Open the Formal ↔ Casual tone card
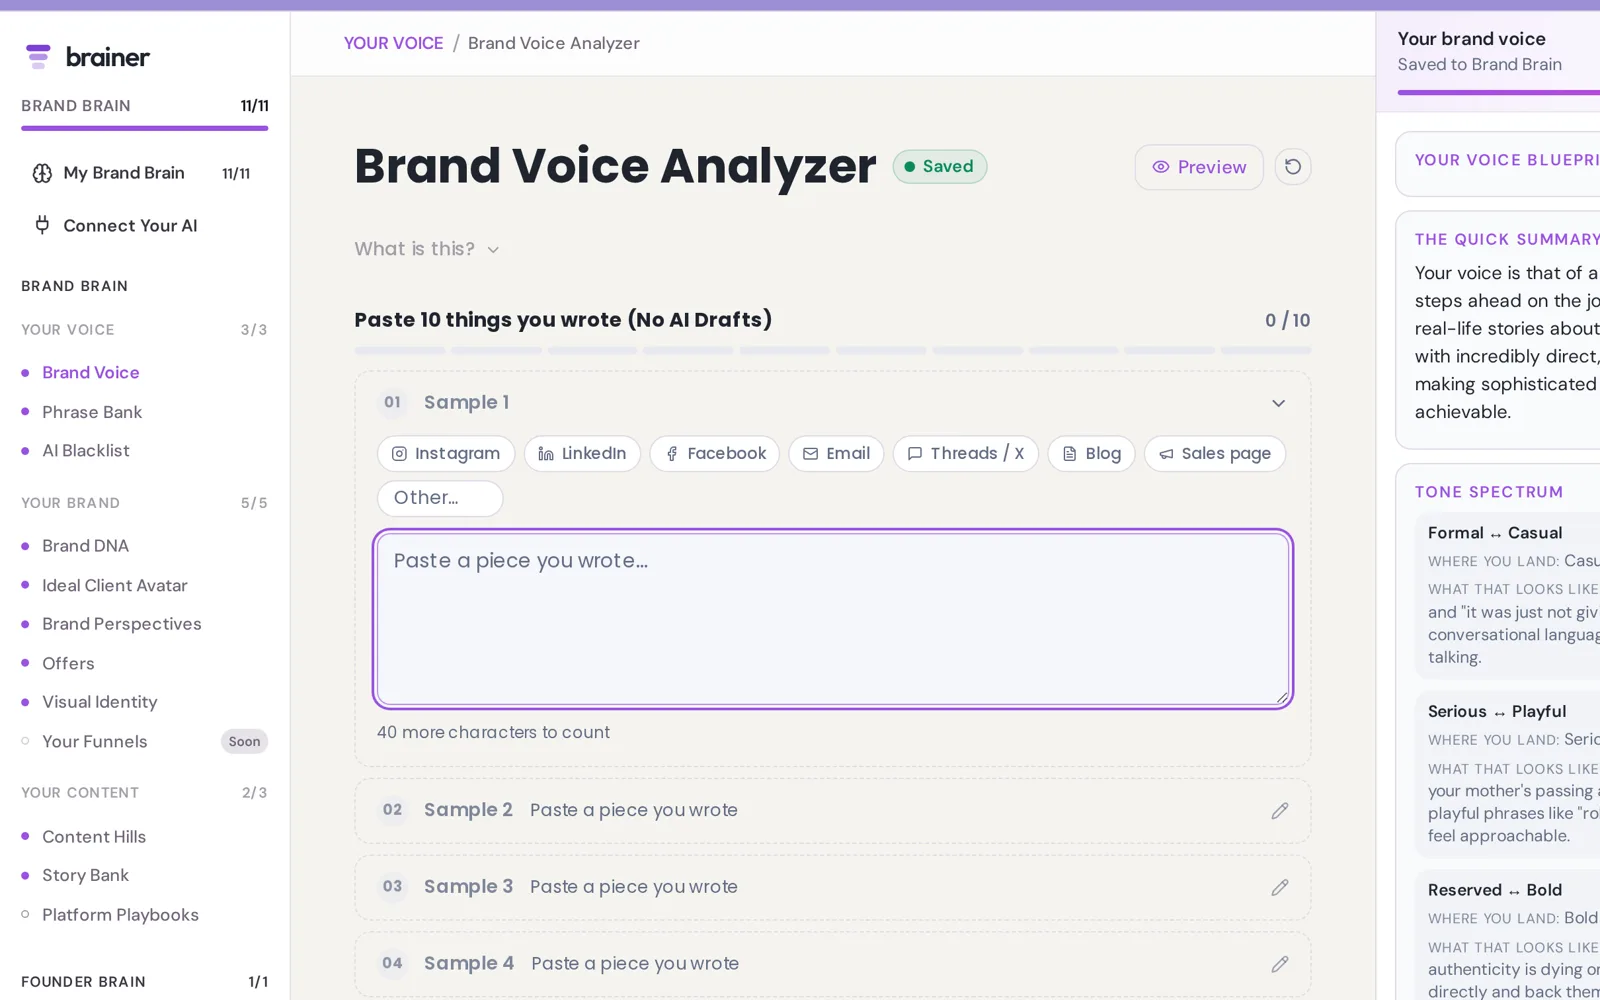The width and height of the screenshot is (1600, 1000). pos(1508,596)
